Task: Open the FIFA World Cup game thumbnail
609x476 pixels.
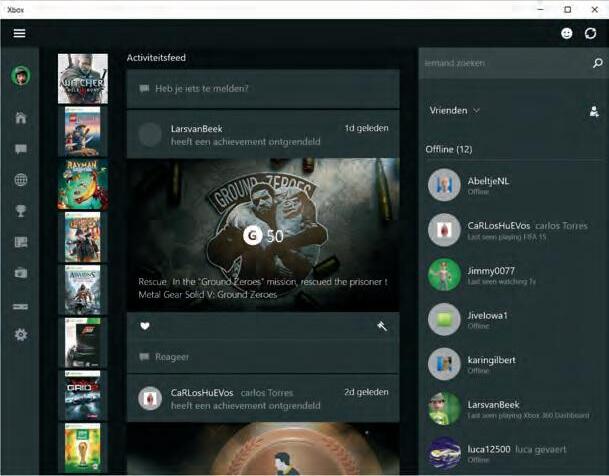Action: coord(83,448)
